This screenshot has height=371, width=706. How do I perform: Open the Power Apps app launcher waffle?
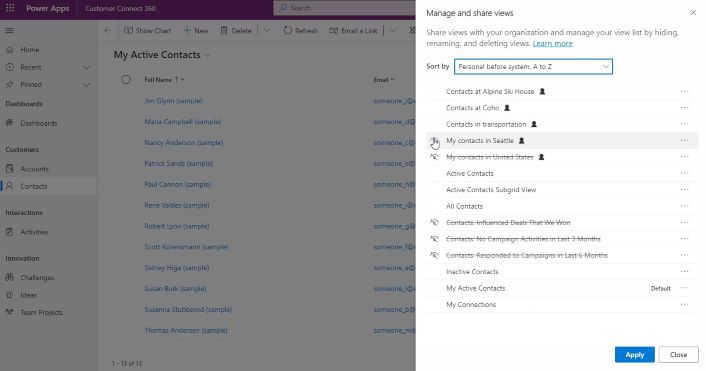[x=10, y=8]
